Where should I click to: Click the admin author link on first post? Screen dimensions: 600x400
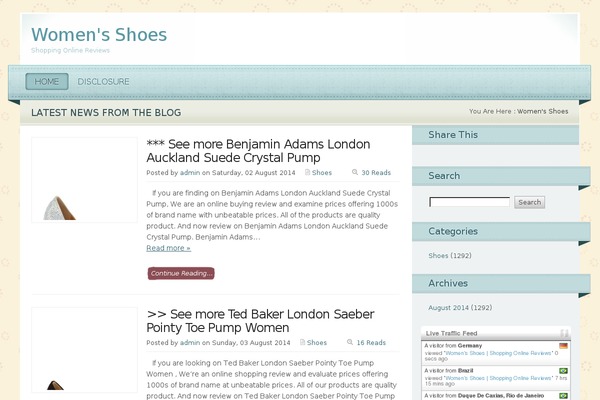[190, 173]
